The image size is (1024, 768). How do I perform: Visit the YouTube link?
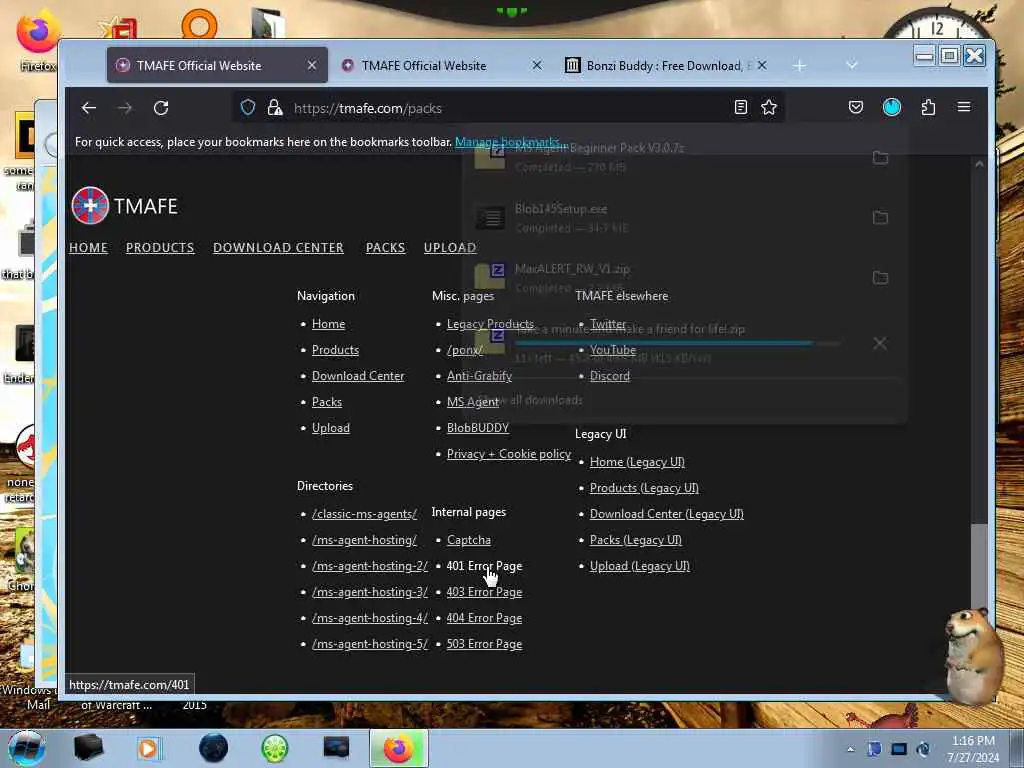(613, 350)
